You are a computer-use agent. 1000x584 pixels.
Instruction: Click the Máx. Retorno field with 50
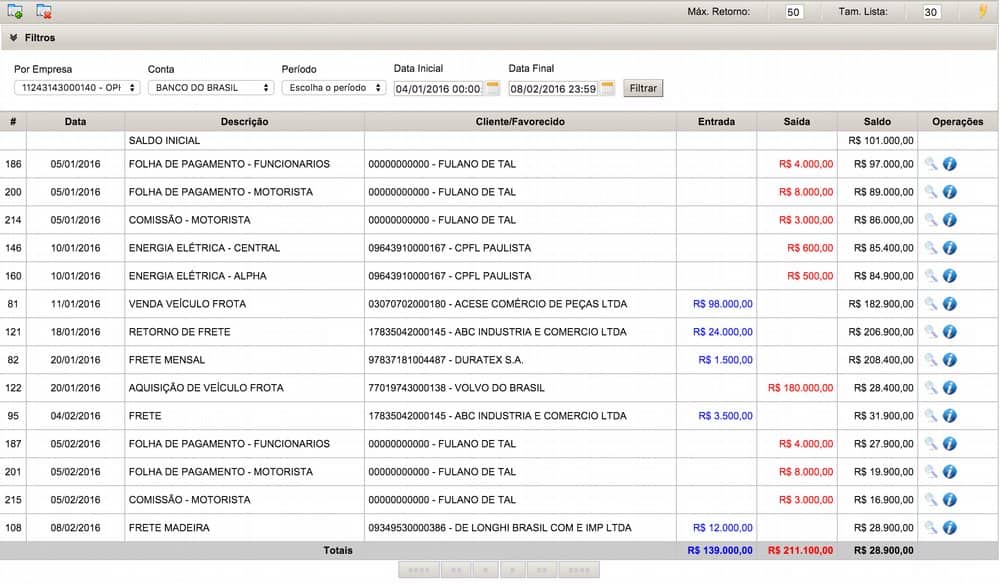793,11
